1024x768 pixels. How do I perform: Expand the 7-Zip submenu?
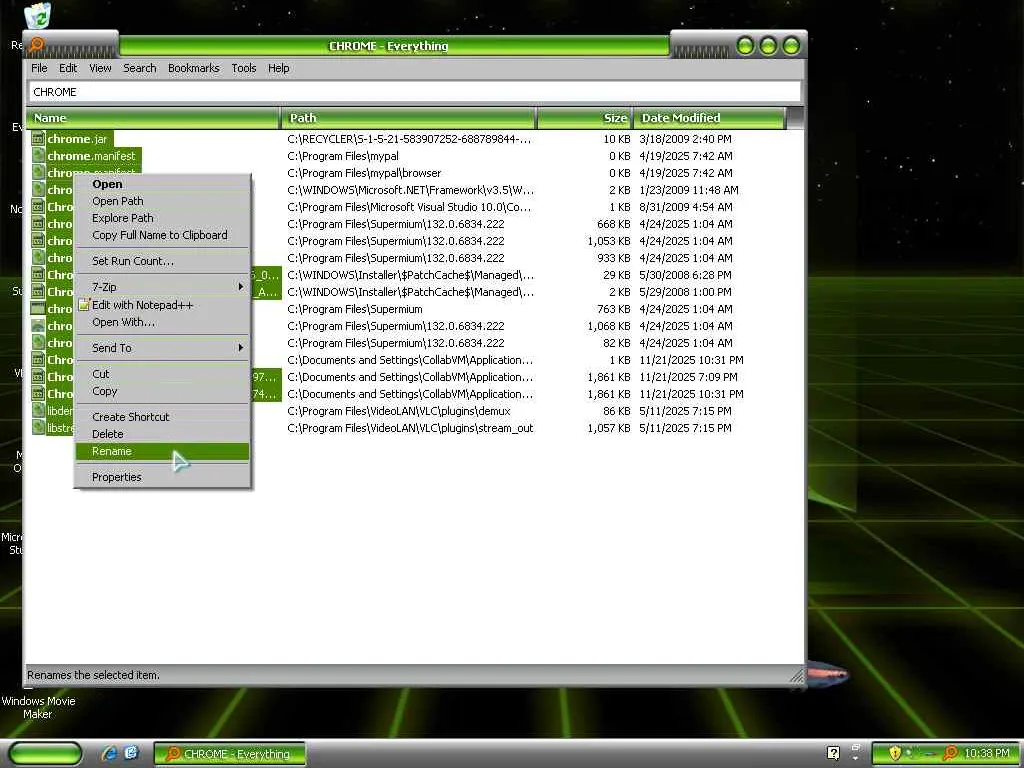pyautogui.click(x=162, y=287)
